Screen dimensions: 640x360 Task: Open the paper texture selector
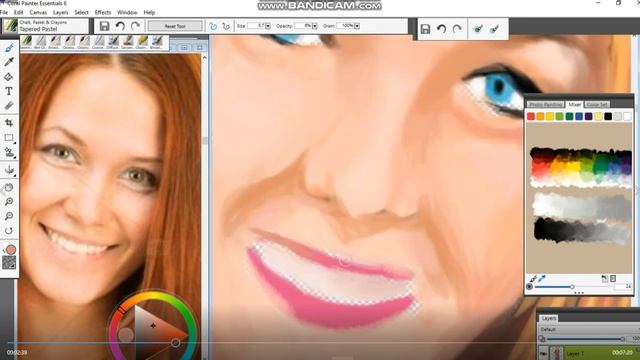click(9, 262)
